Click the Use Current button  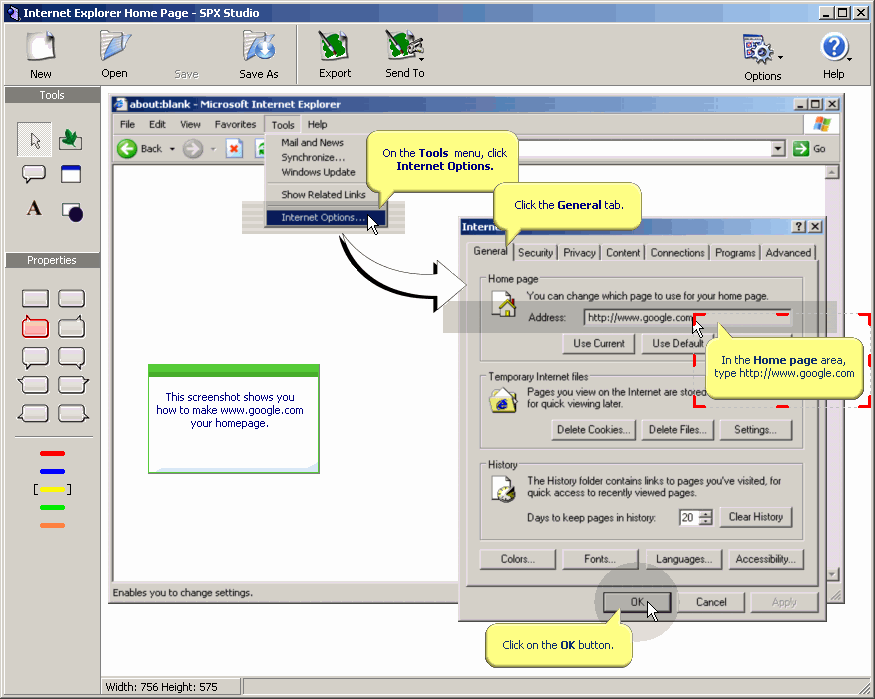[599, 344]
